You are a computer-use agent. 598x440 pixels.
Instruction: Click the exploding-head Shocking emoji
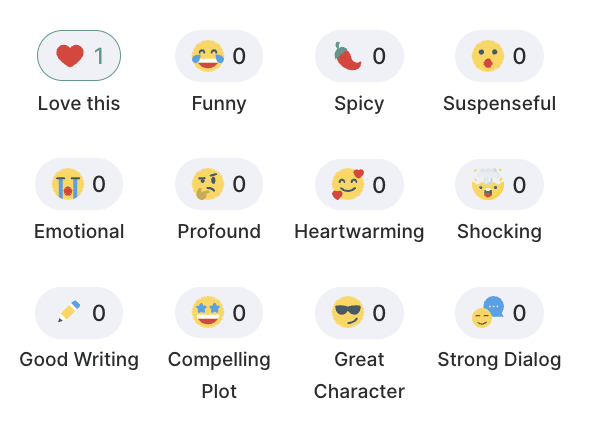click(x=488, y=184)
